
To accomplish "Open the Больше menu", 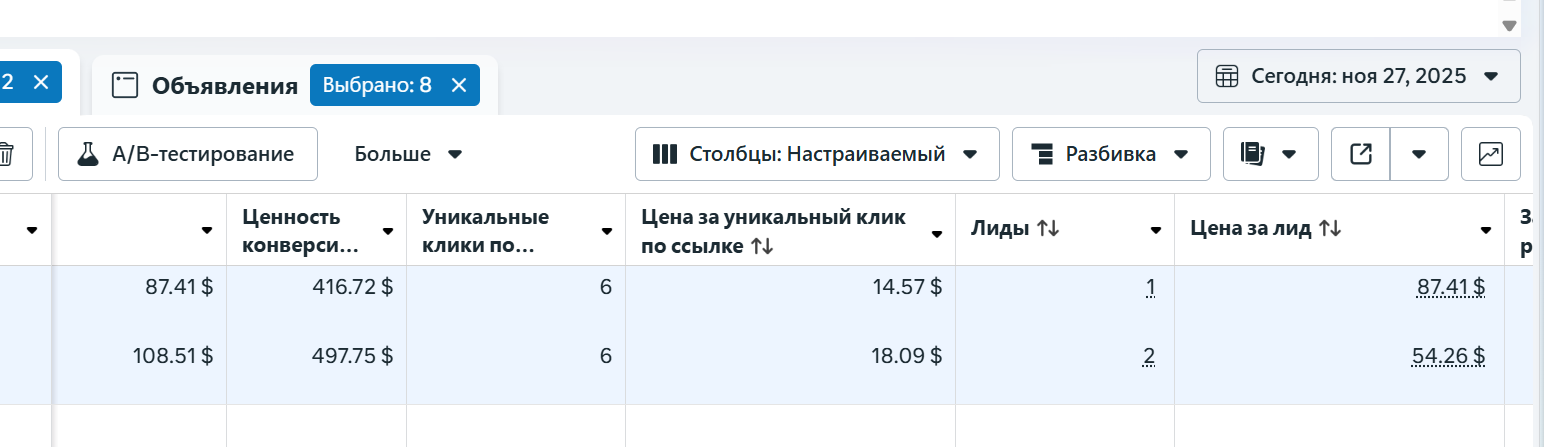I will (408, 154).
